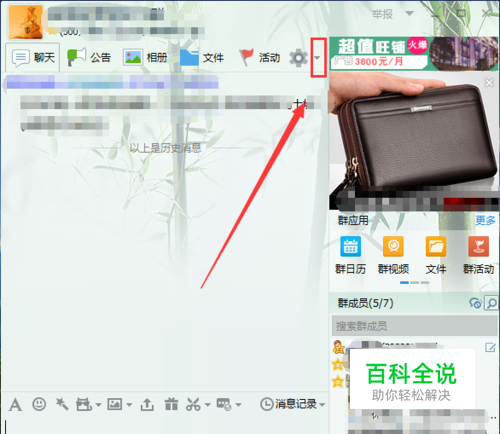Expand the dropdown next to cat icon
This screenshot has height=434, width=500.
pyautogui.click(x=98, y=405)
